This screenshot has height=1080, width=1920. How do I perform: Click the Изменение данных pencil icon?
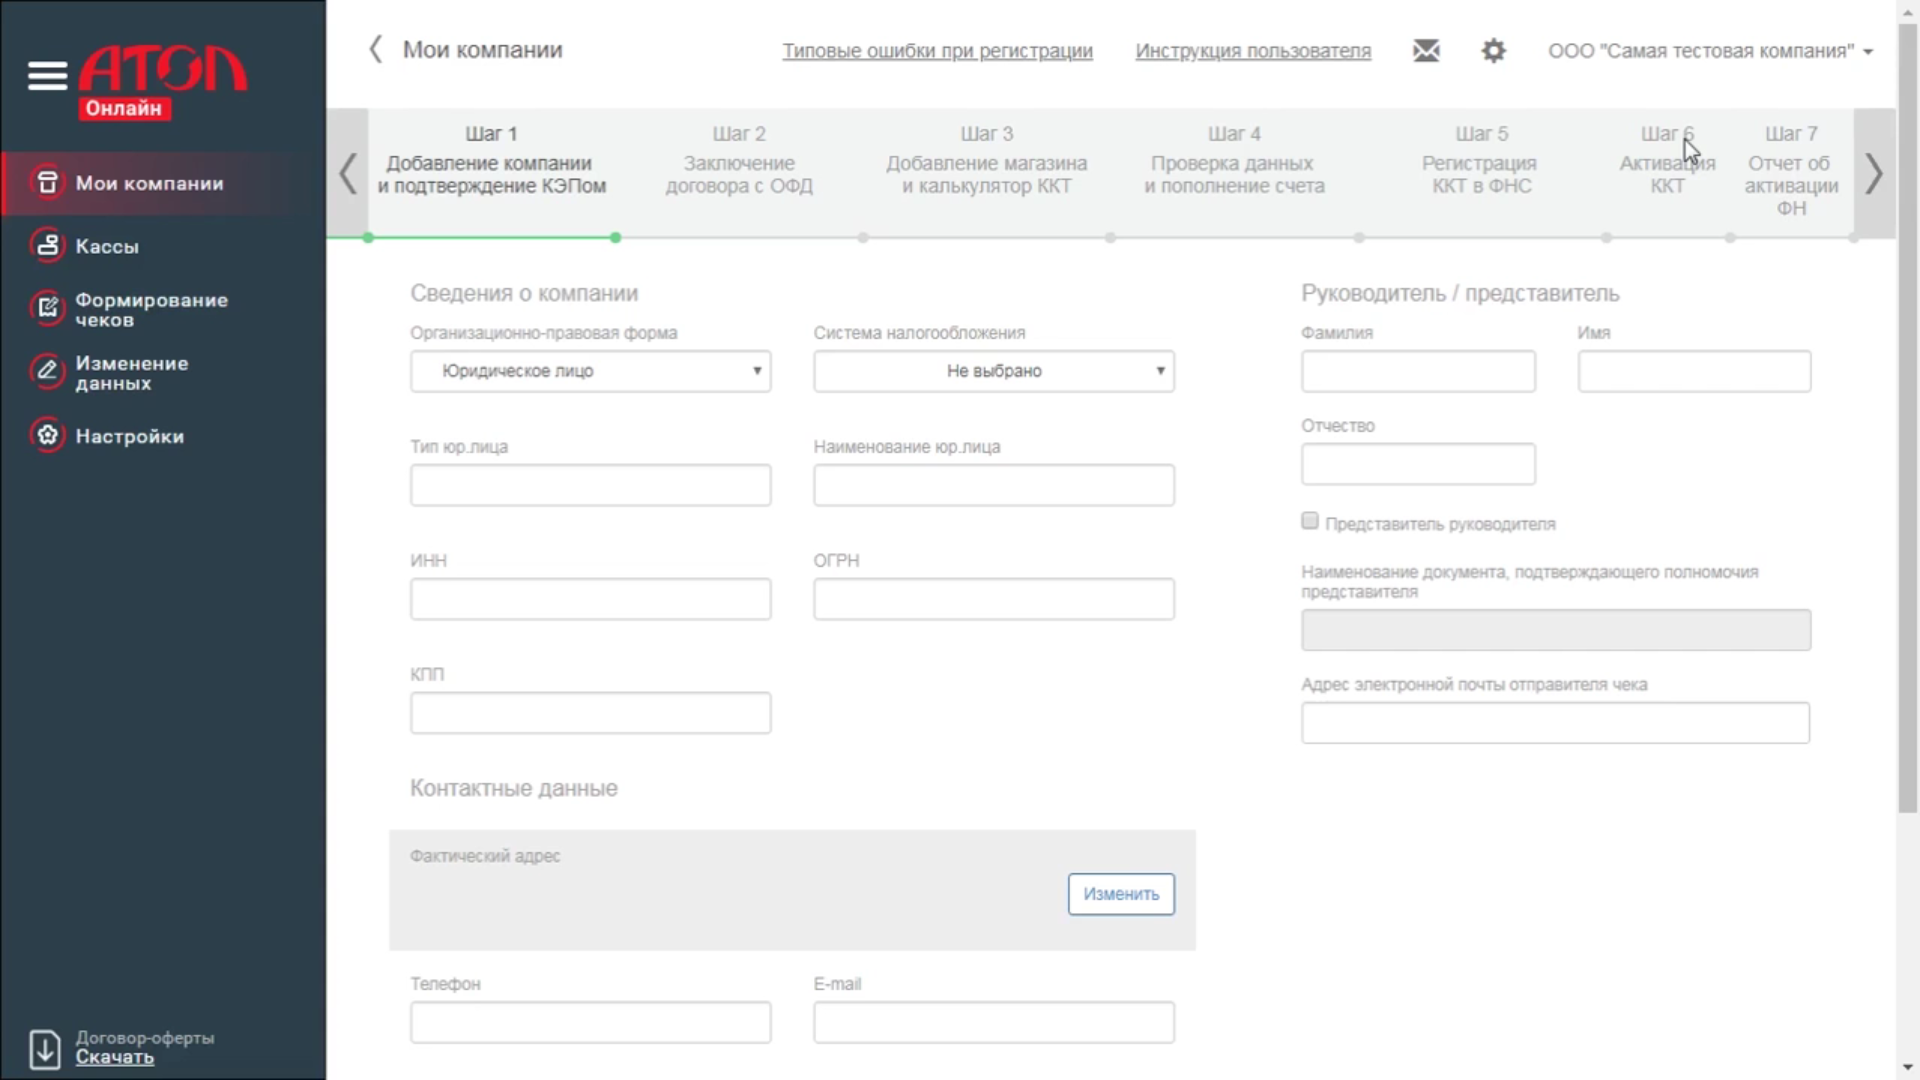click(x=47, y=371)
